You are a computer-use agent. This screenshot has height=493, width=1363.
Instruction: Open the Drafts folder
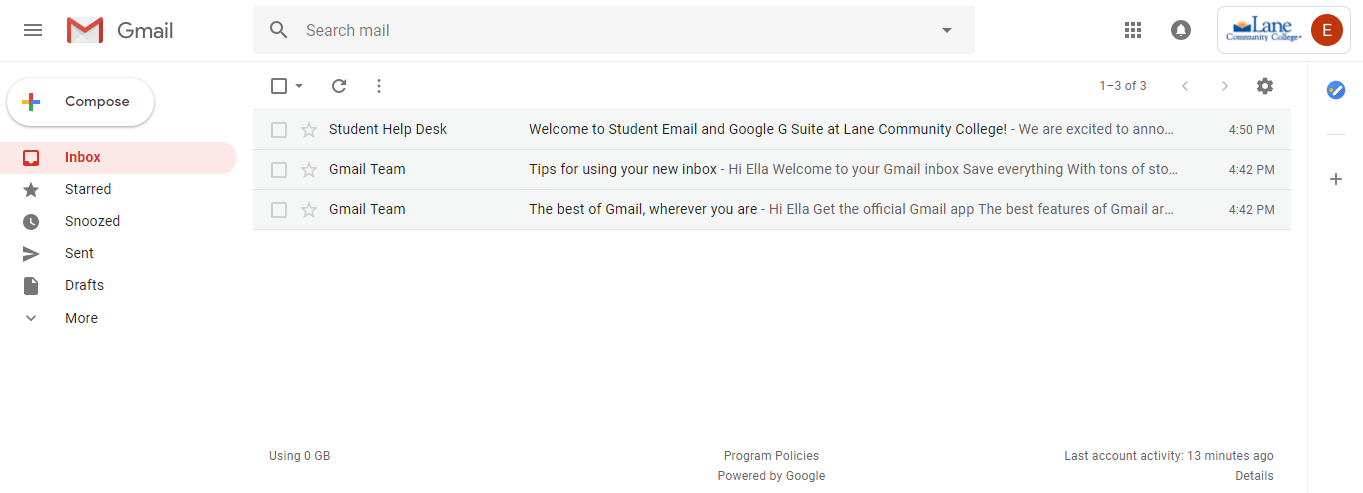point(84,285)
